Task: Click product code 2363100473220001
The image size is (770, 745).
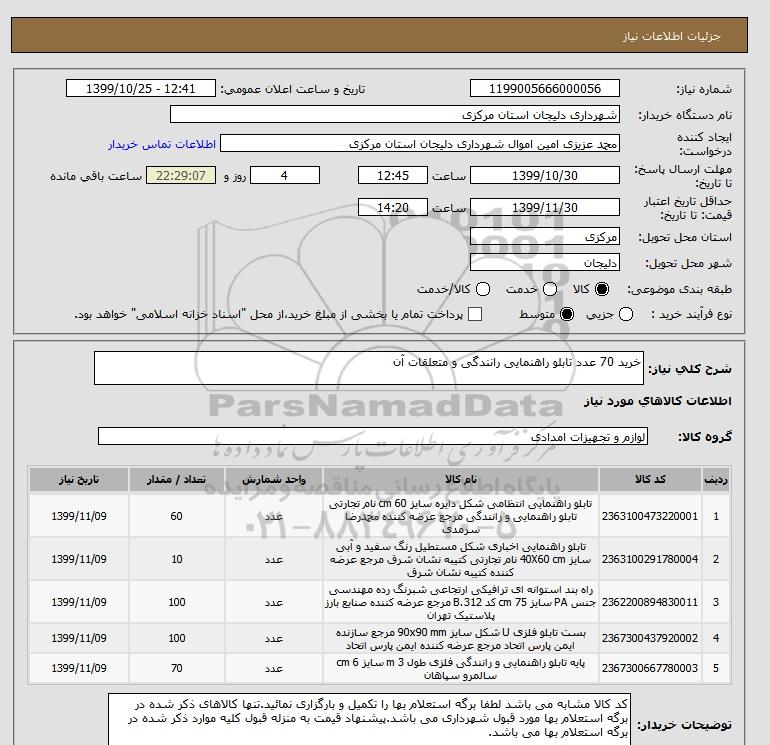Action: tap(650, 516)
